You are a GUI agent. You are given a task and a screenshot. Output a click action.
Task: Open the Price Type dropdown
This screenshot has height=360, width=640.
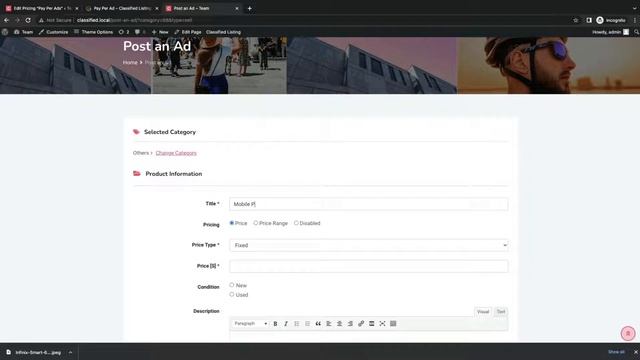pyautogui.click(x=369, y=245)
